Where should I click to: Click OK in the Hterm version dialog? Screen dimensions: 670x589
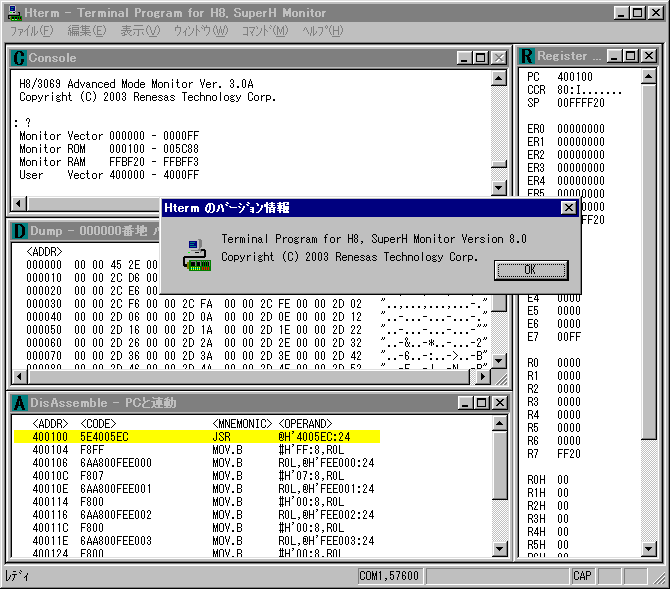[531, 270]
